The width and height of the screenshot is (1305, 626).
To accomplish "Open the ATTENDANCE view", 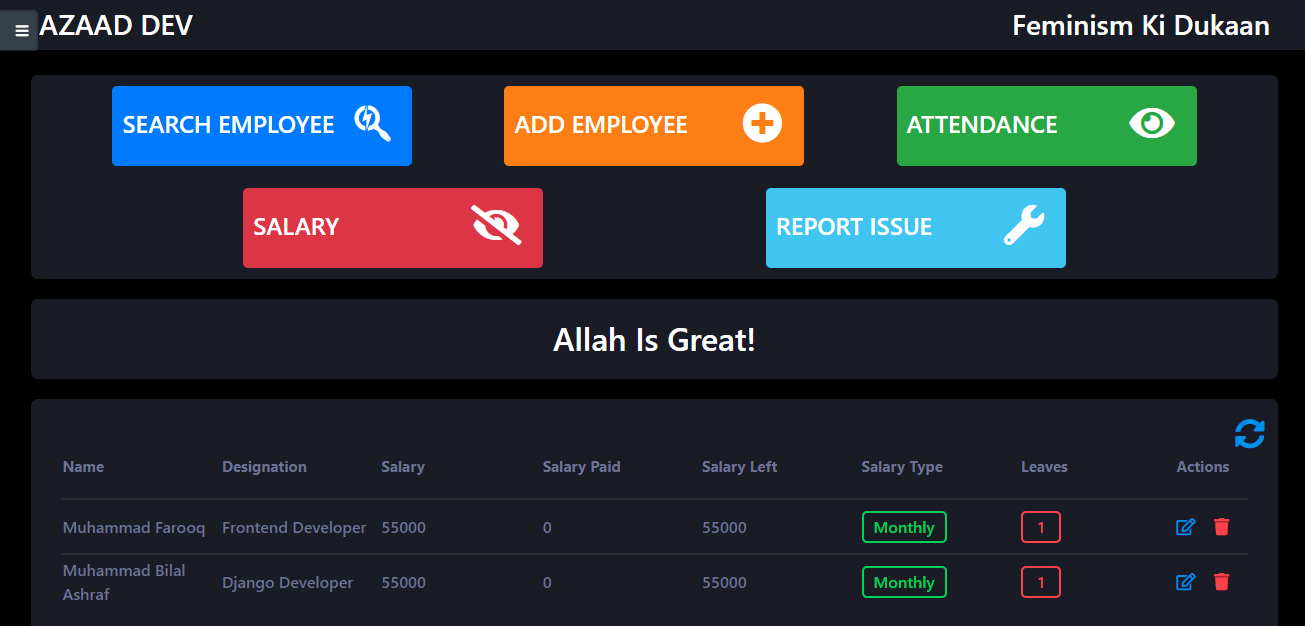I will point(1046,125).
